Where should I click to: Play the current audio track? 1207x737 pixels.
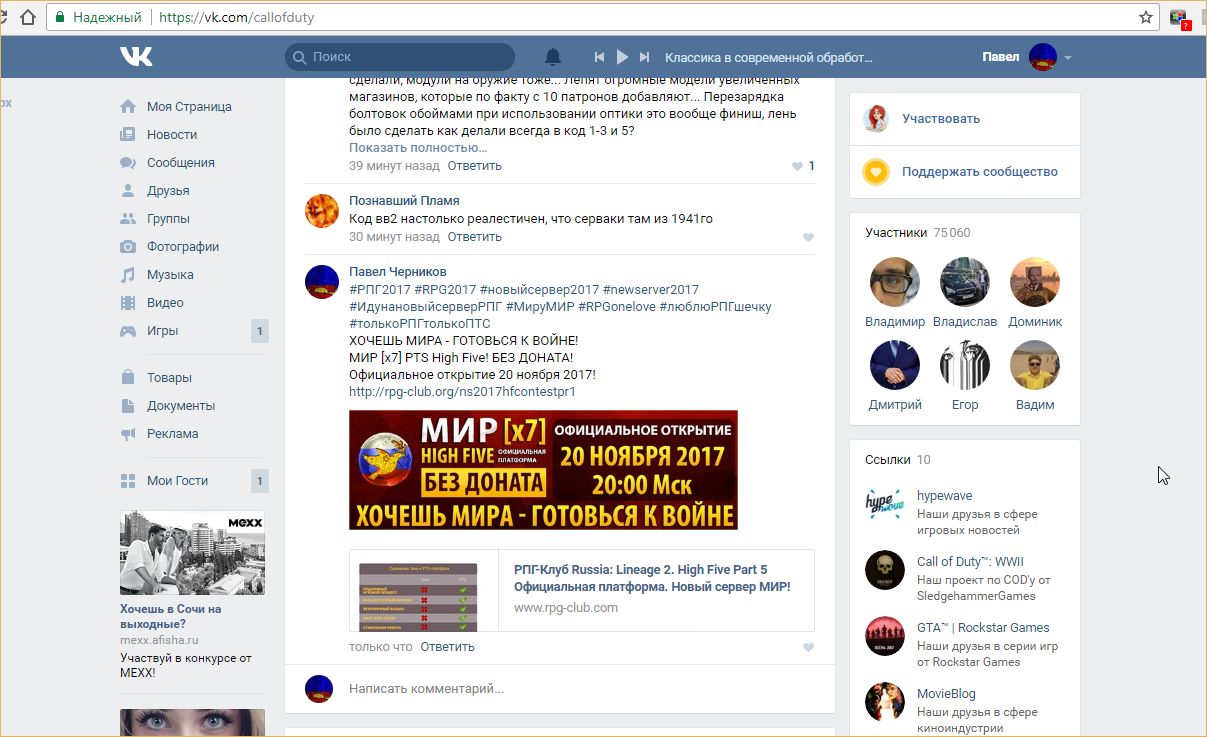[622, 57]
